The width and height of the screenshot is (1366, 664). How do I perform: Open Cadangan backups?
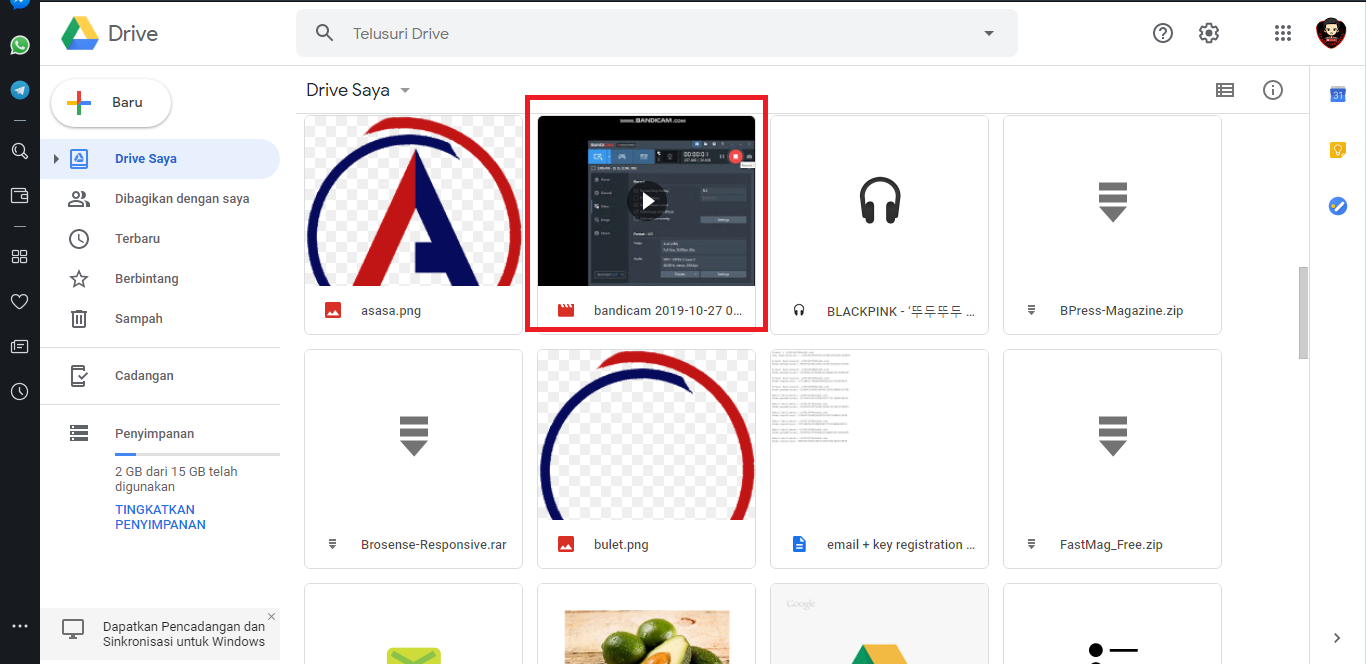click(160, 376)
